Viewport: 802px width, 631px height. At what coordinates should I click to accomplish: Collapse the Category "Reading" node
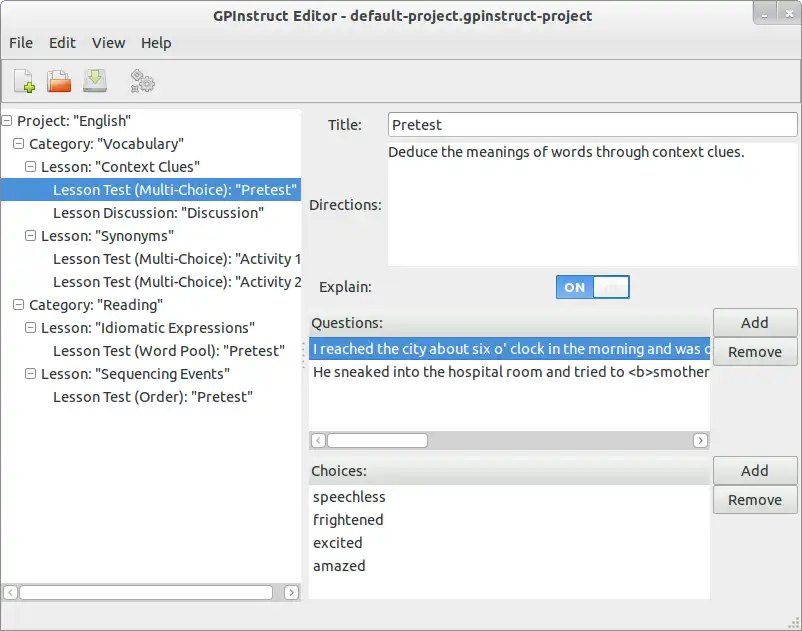pyautogui.click(x=18, y=305)
